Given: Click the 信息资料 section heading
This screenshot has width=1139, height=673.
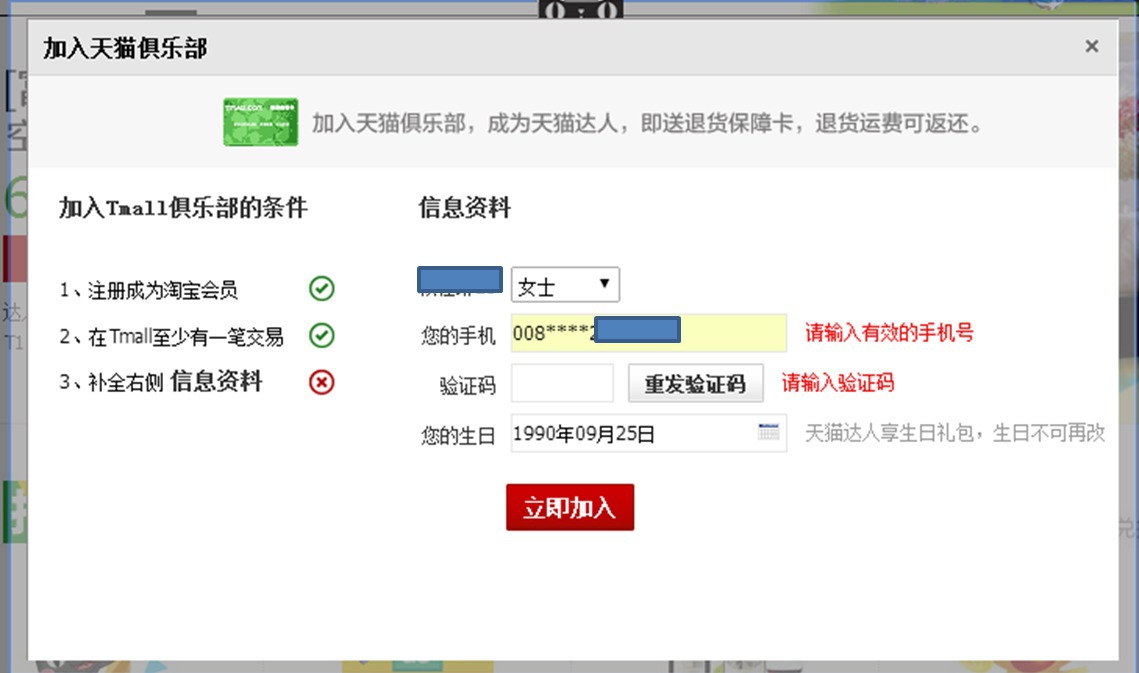Looking at the screenshot, I should pos(464,208).
